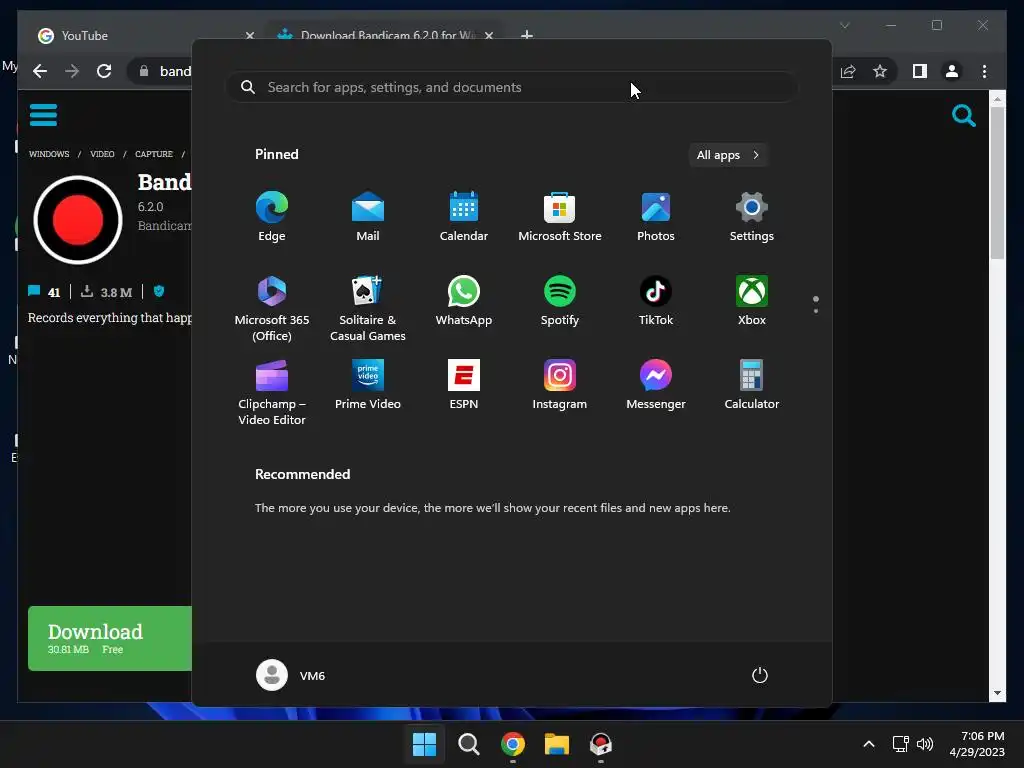Image resolution: width=1024 pixels, height=768 pixels.
Task: Open the Chrome three-dot menu
Action: click(x=984, y=71)
